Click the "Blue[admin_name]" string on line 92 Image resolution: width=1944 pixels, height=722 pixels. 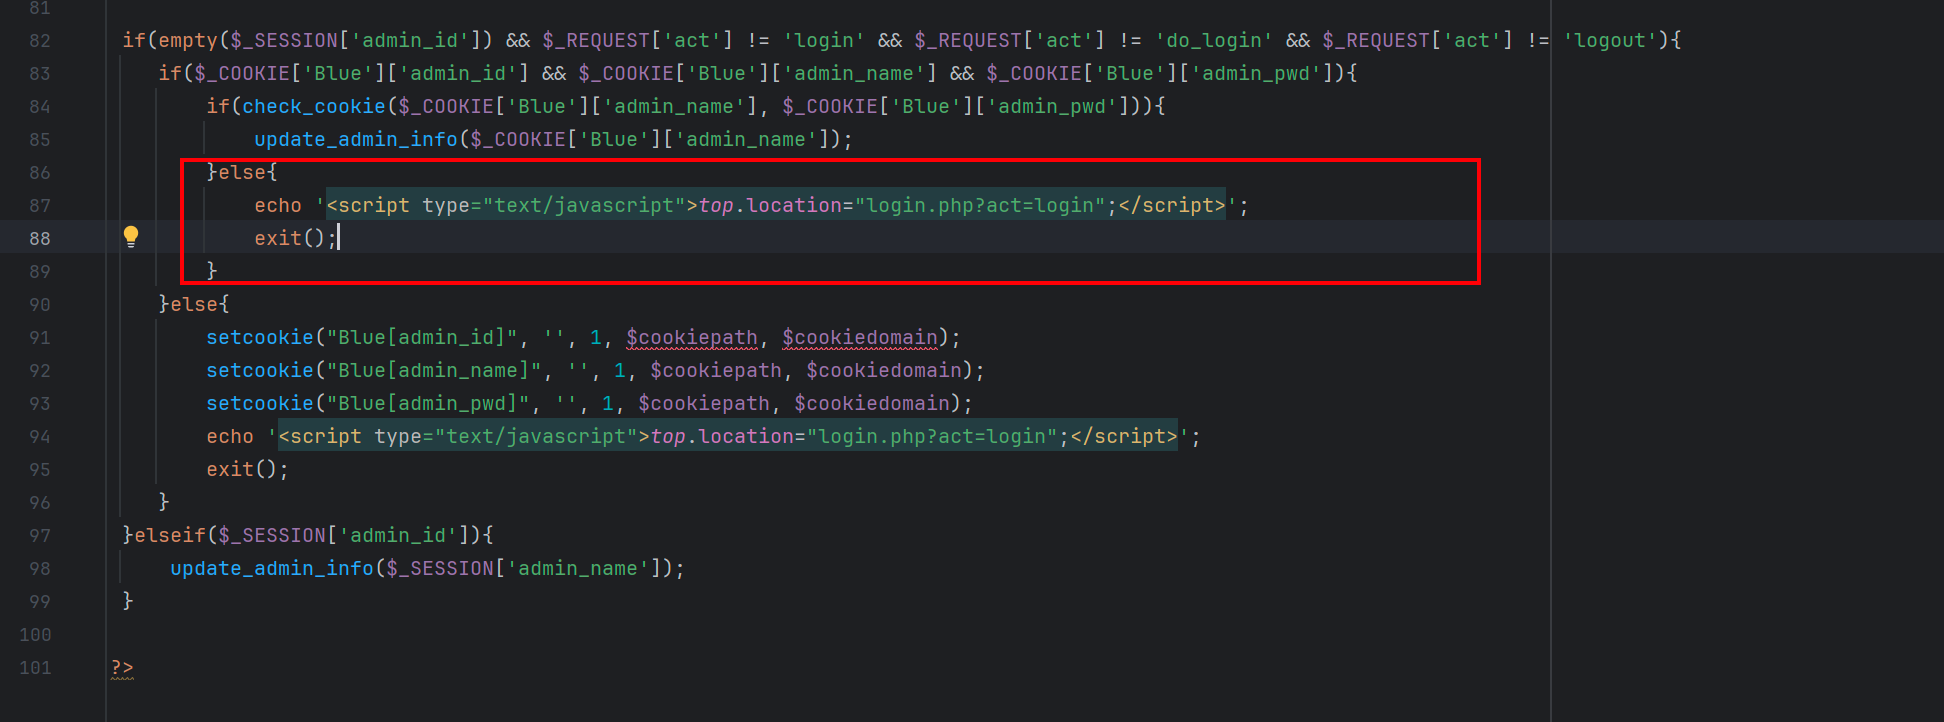coord(434,371)
